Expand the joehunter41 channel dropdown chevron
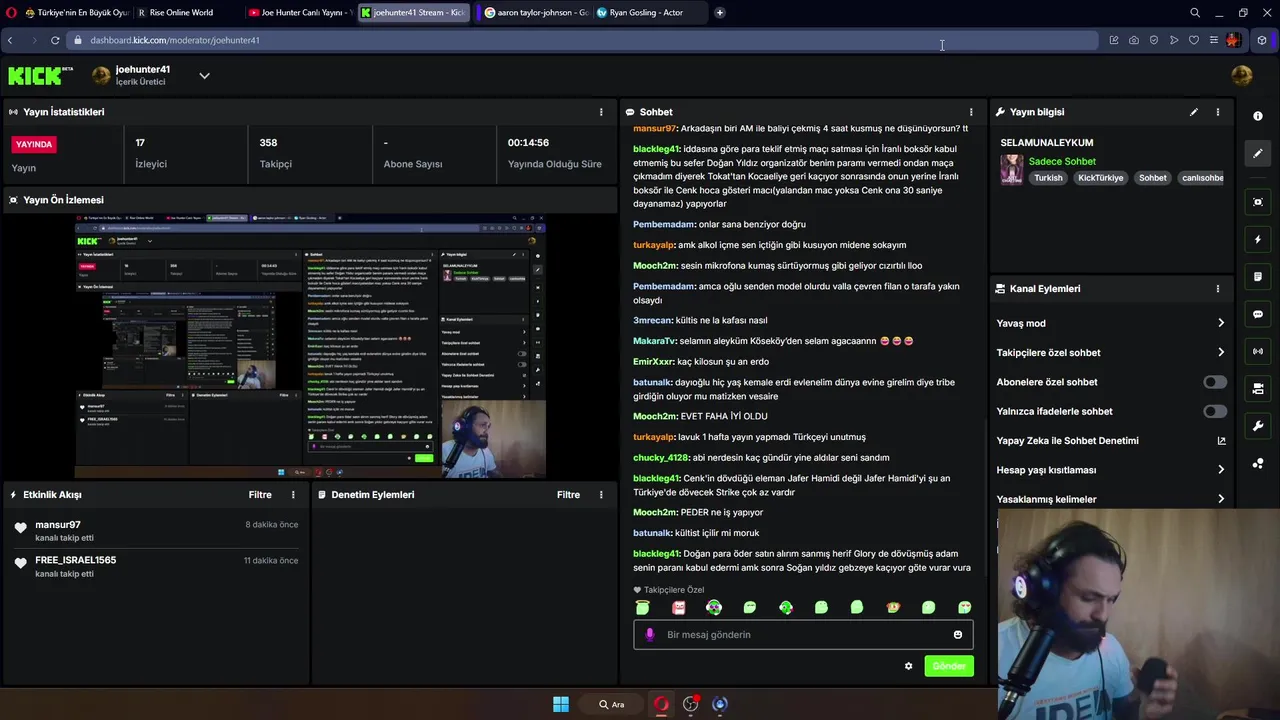Image resolution: width=1280 pixels, height=720 pixels. coord(204,76)
